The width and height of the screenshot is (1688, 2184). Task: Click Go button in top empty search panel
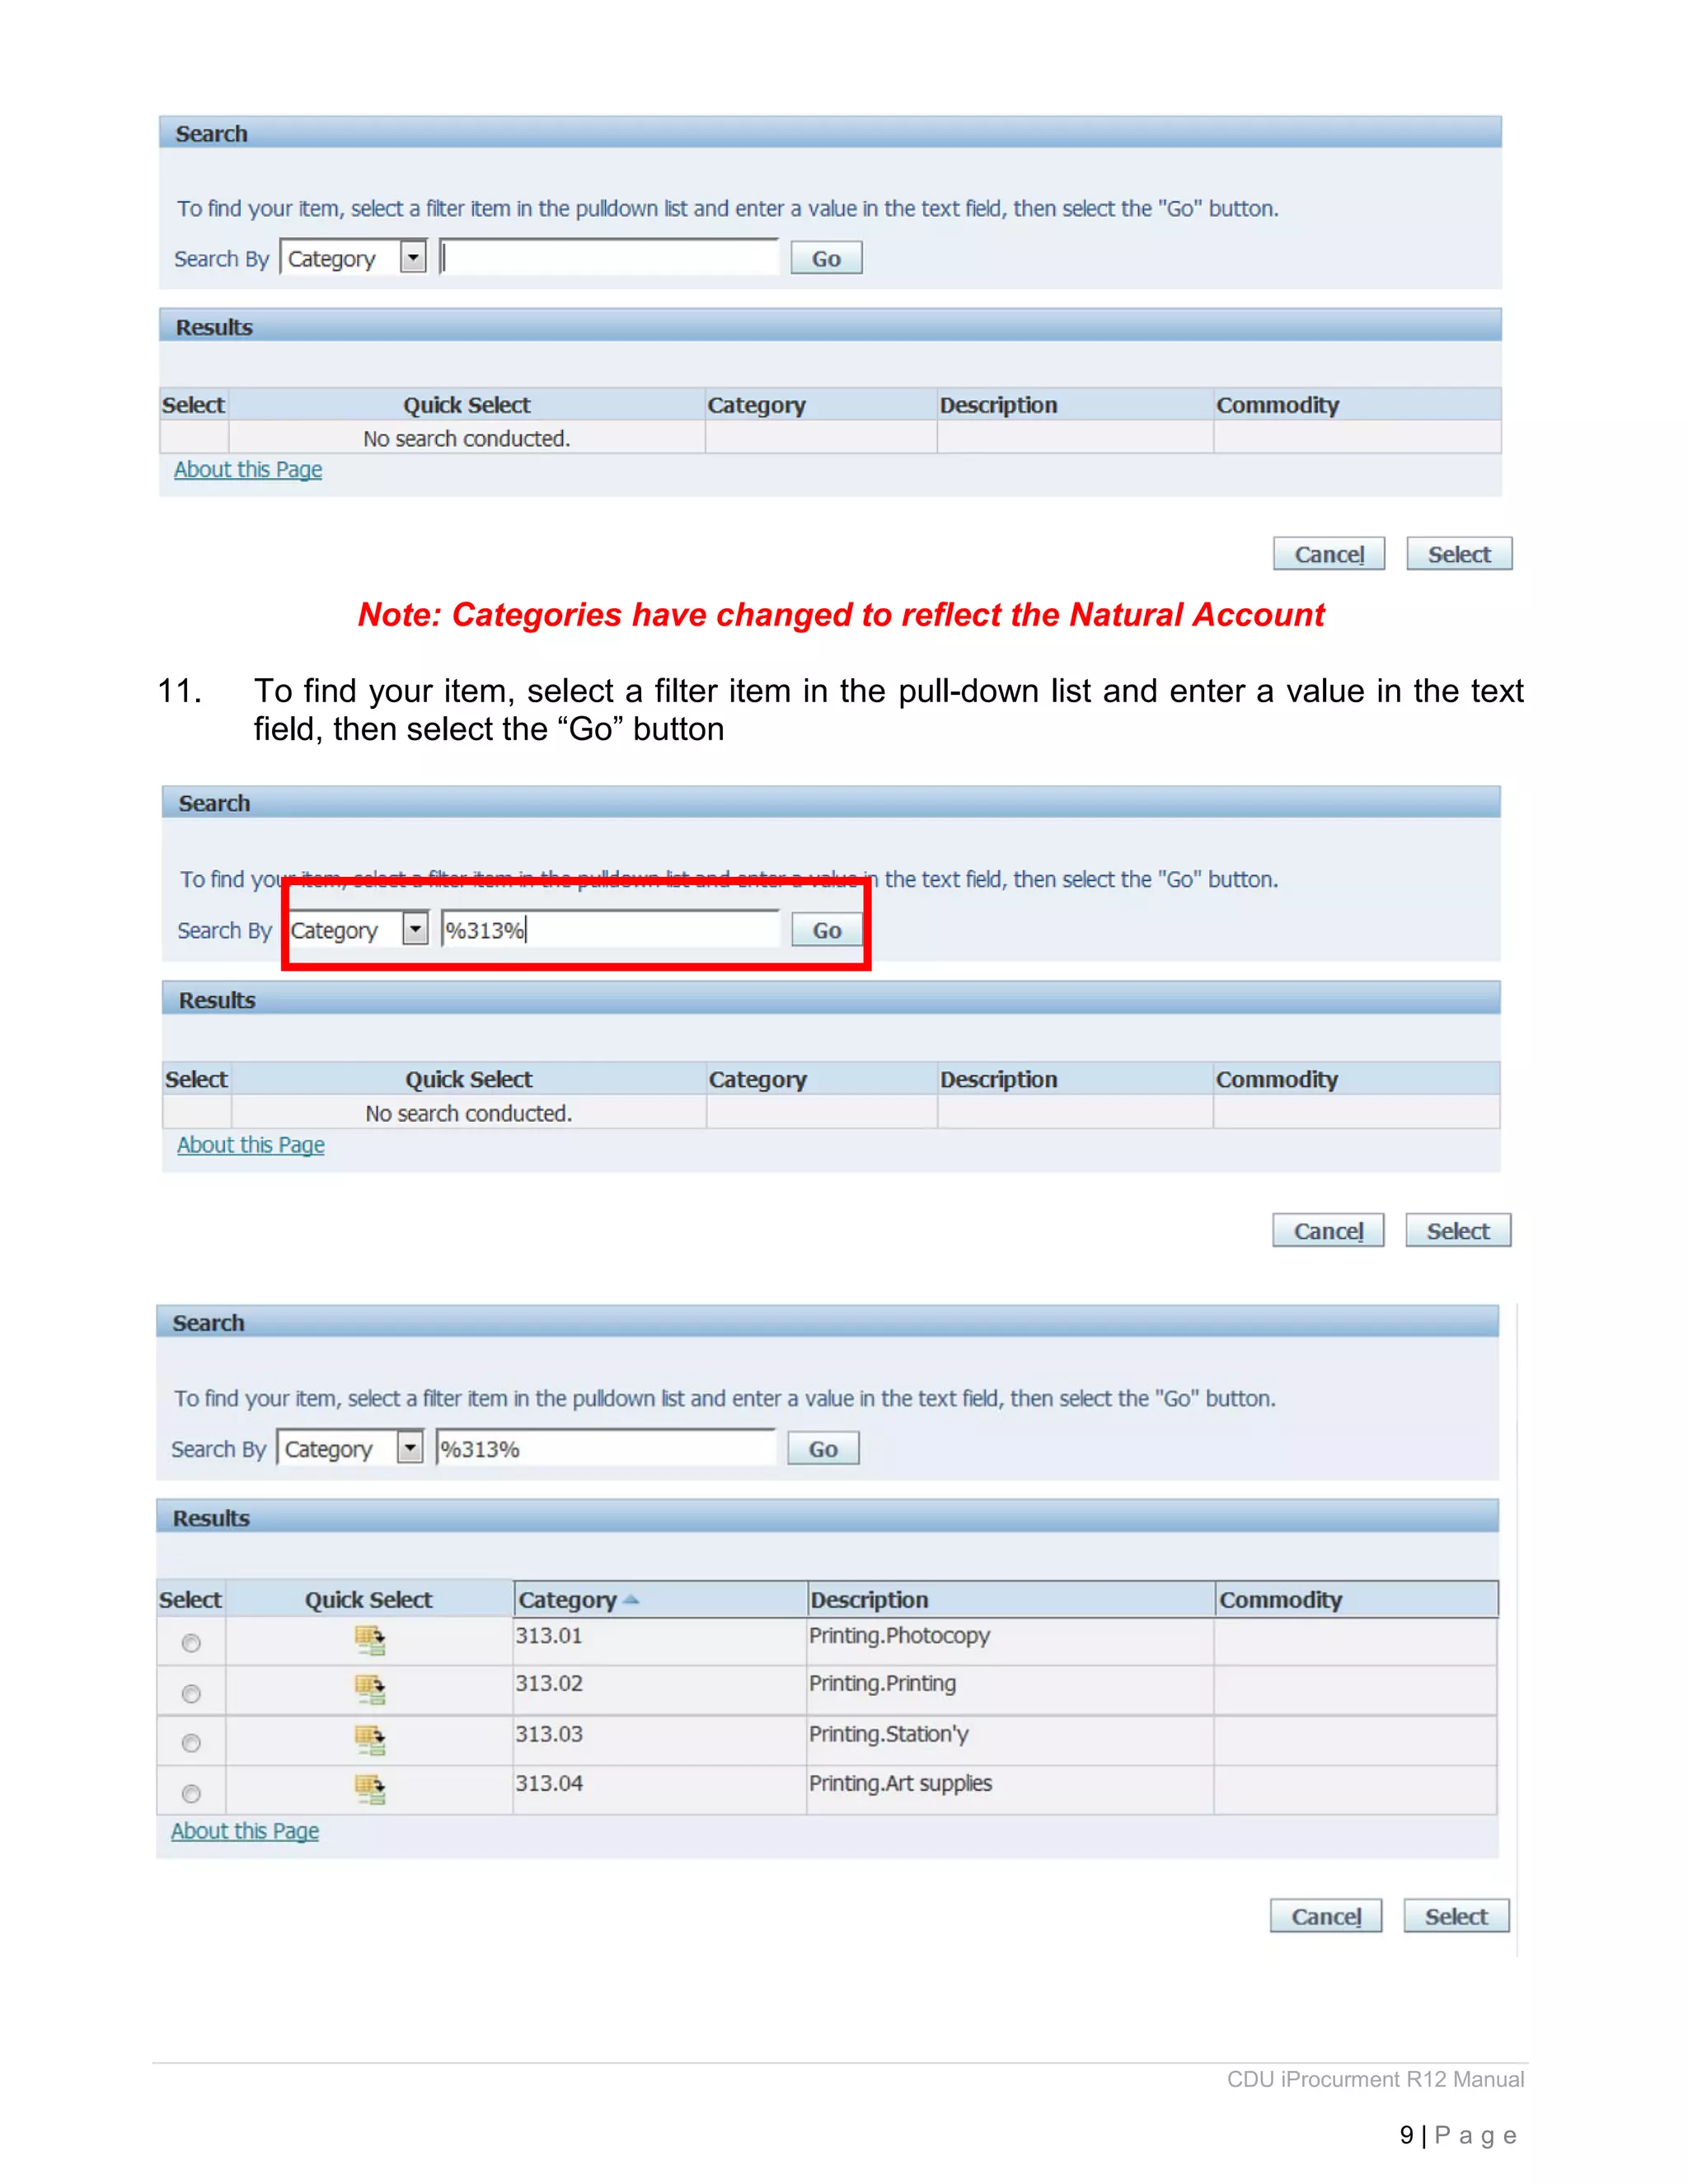point(826,258)
